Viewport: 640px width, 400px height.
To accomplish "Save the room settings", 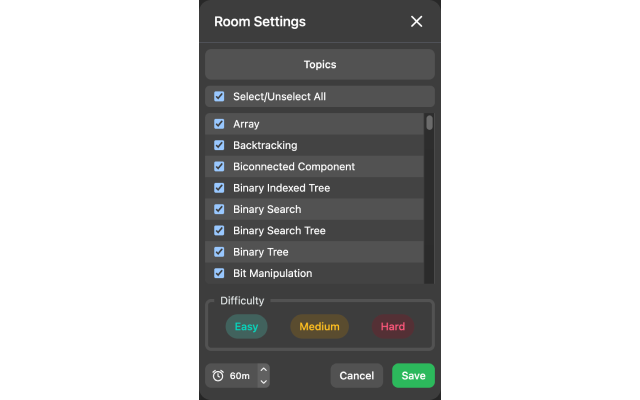I will pyautogui.click(x=413, y=376).
